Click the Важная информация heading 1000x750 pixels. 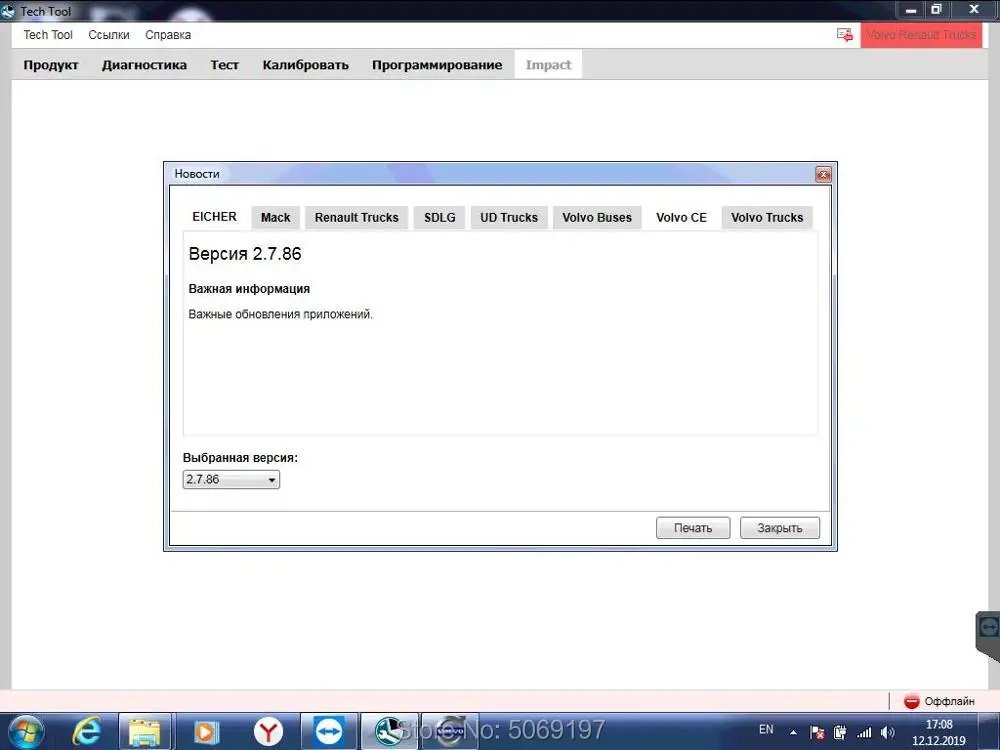click(249, 289)
